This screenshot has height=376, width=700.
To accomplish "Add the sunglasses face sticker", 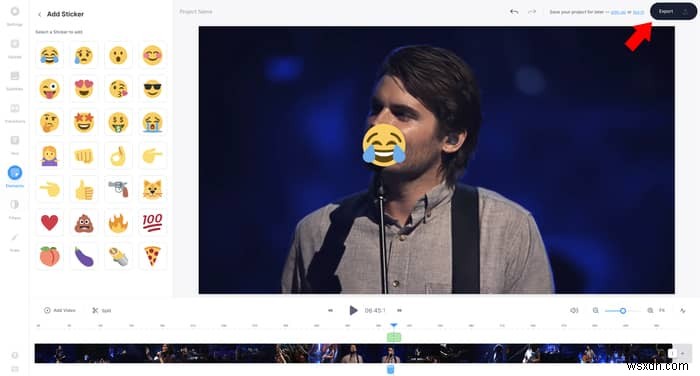I will pyautogui.click(x=152, y=89).
